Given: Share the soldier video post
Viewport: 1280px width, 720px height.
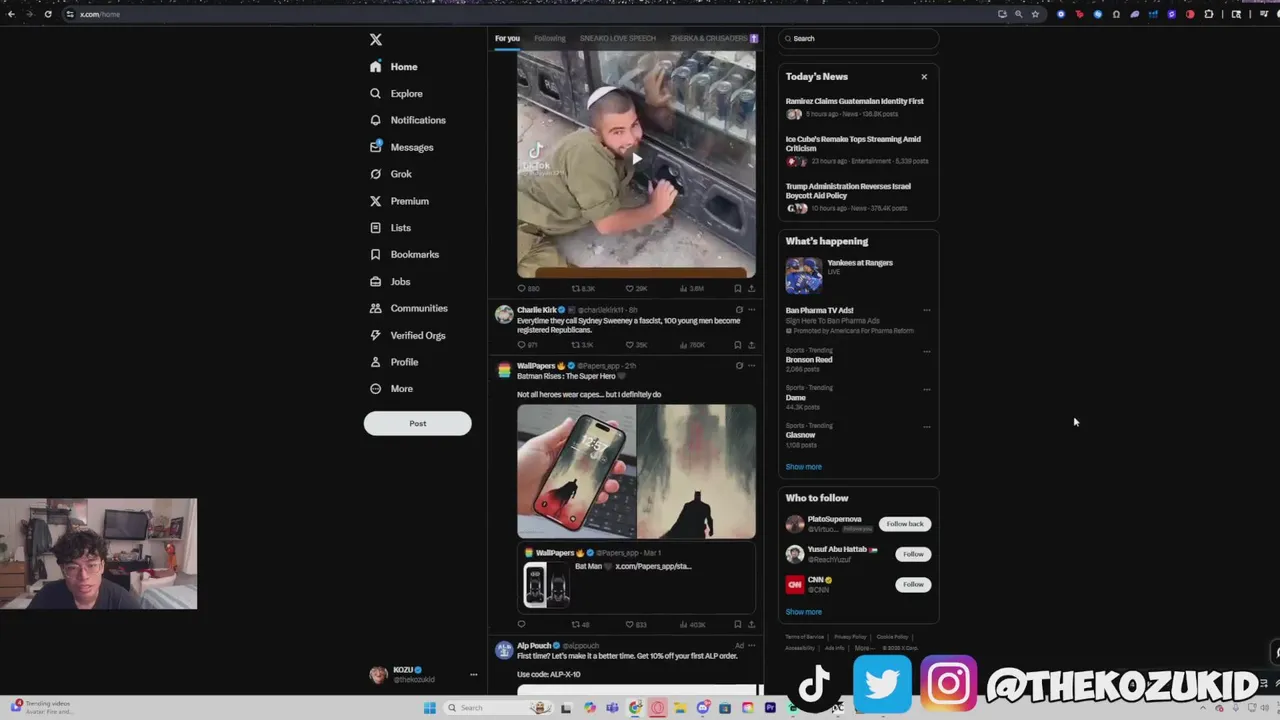Looking at the screenshot, I should click(x=751, y=289).
